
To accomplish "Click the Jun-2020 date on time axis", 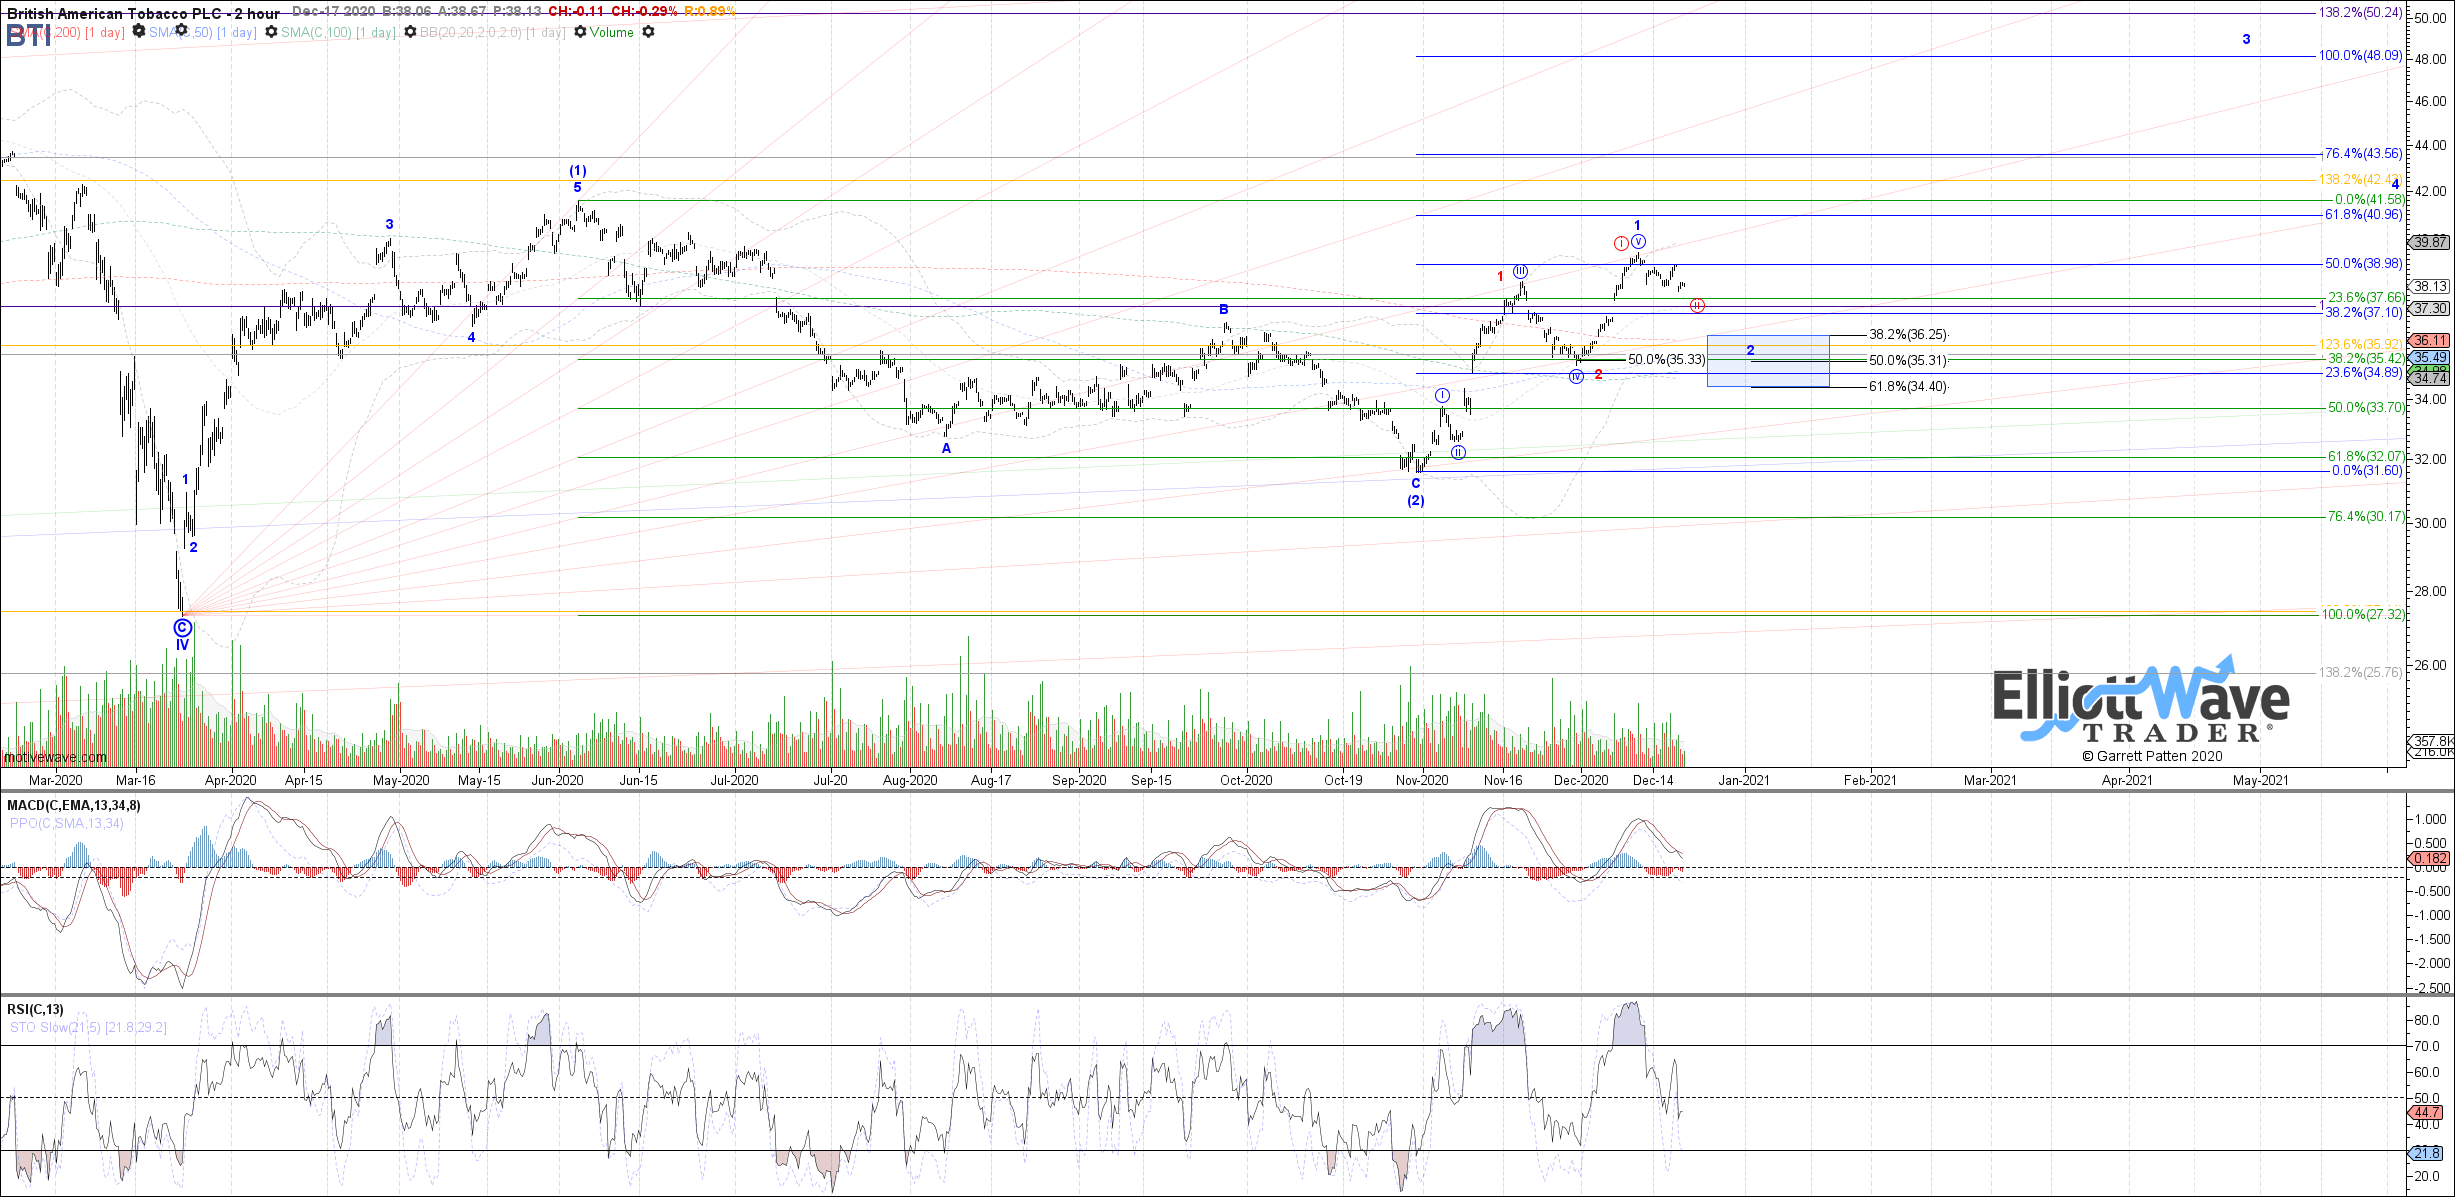I will tap(557, 781).
